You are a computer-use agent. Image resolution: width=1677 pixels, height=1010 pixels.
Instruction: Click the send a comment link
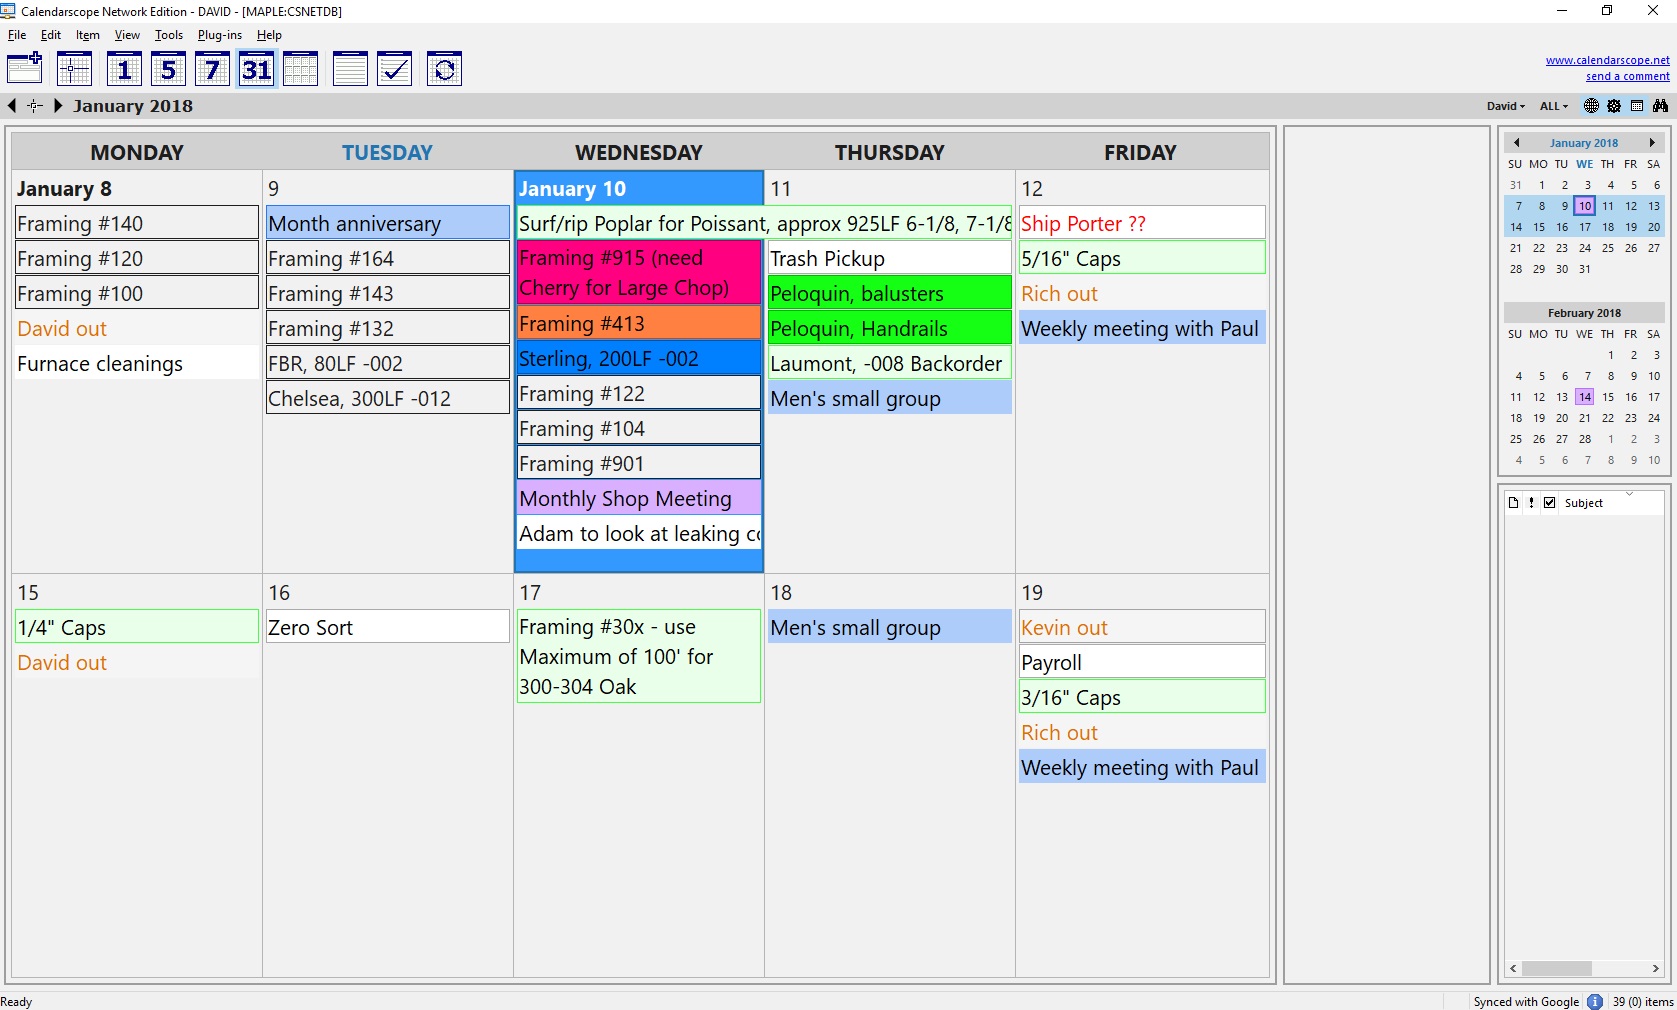tap(1627, 76)
